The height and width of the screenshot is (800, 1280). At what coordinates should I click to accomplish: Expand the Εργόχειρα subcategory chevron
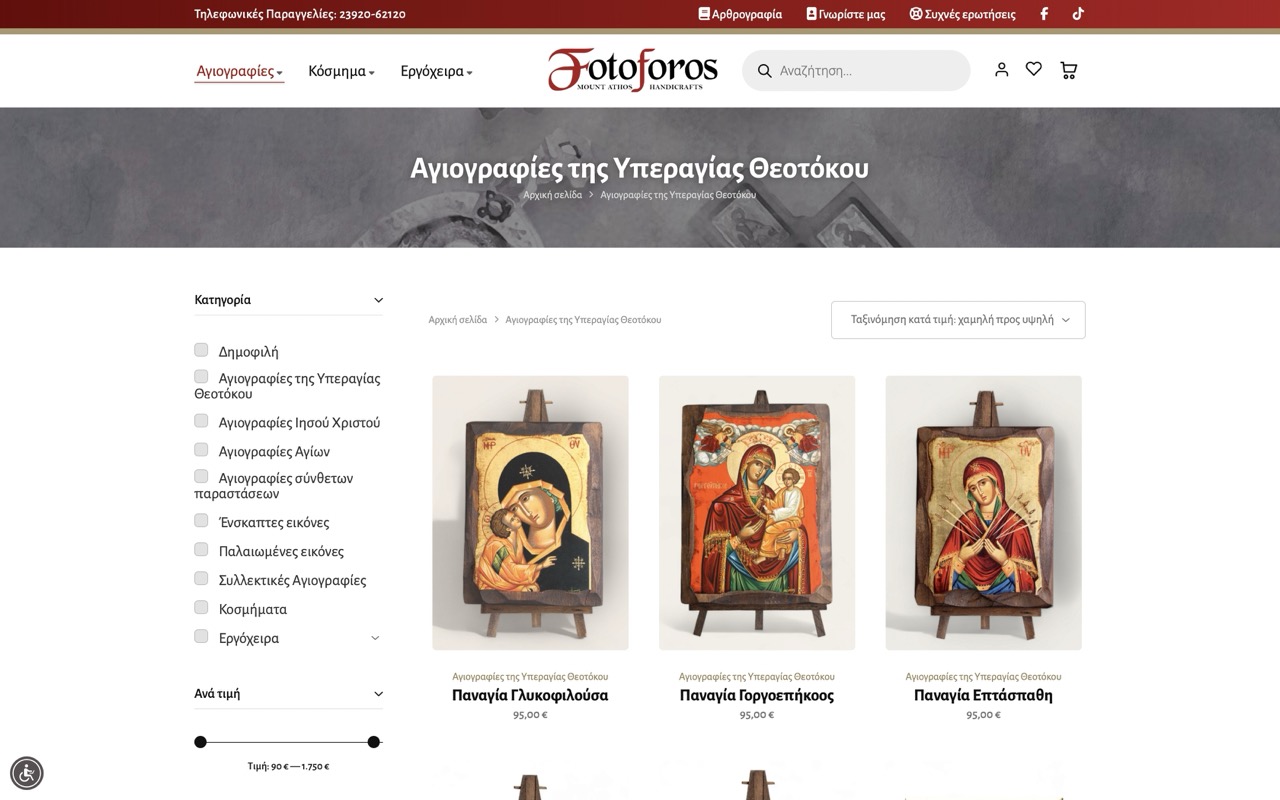(x=375, y=638)
